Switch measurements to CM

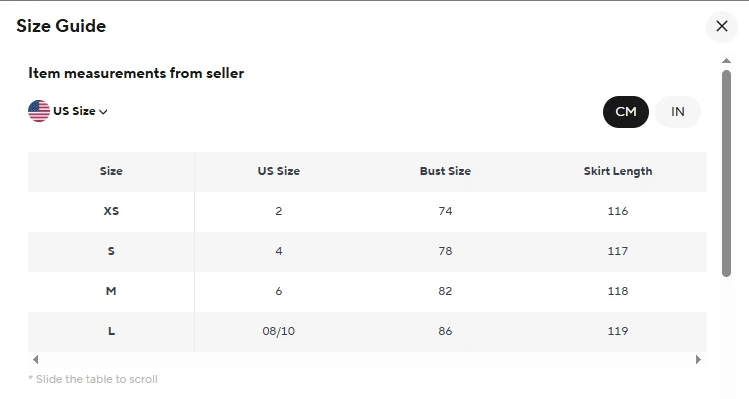coord(626,112)
